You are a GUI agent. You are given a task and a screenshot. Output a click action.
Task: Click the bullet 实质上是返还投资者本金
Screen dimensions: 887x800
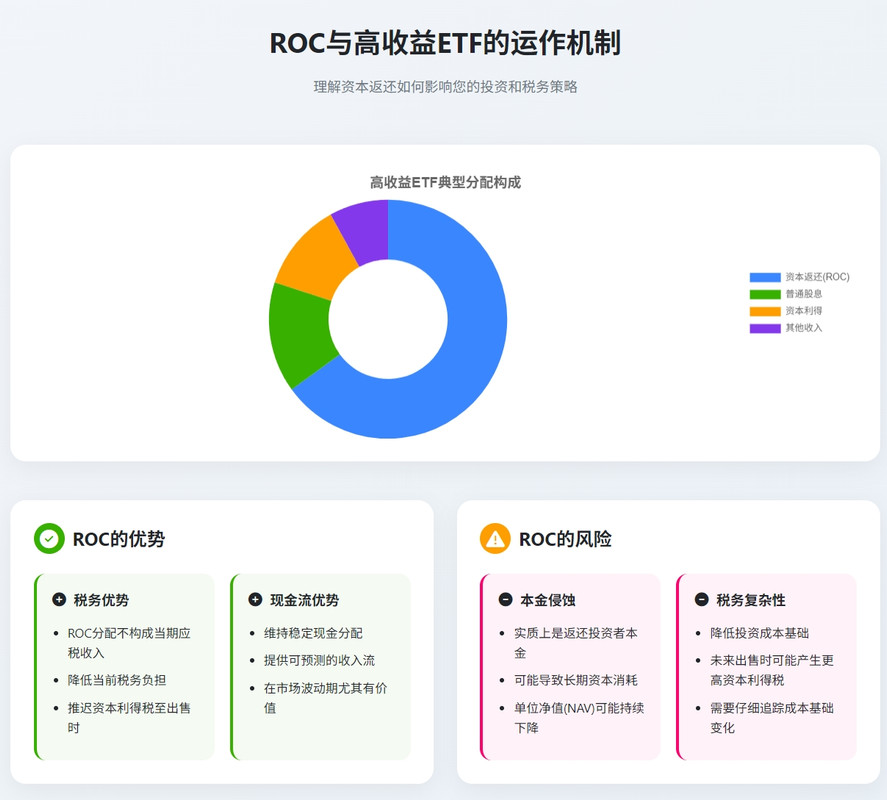click(x=575, y=643)
